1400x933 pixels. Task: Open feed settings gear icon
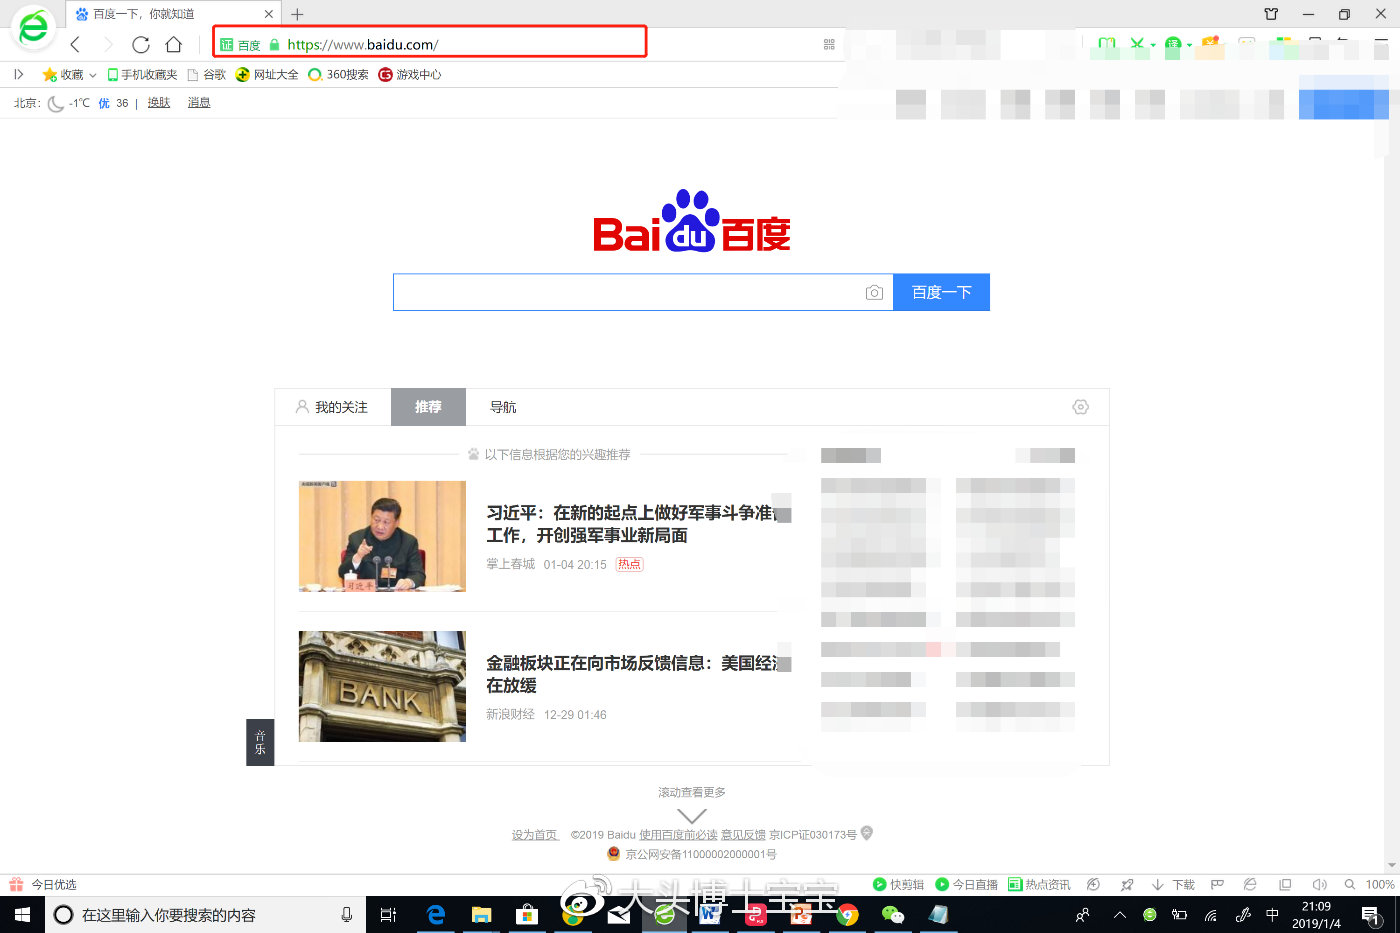(1080, 407)
